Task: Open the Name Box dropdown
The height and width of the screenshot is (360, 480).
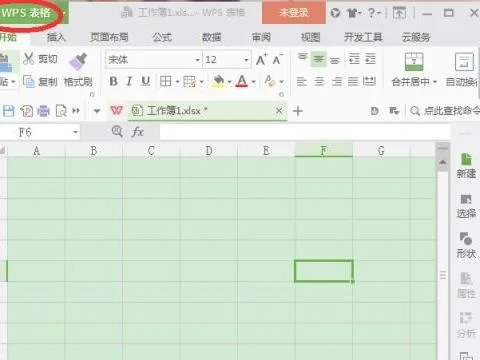Action: pyautogui.click(x=75, y=132)
